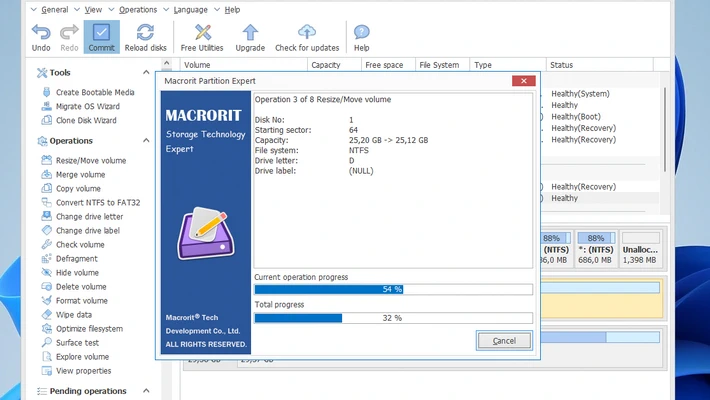
Task: Select the Healthy(System) volume row
Action: pyautogui.click(x=580, y=93)
